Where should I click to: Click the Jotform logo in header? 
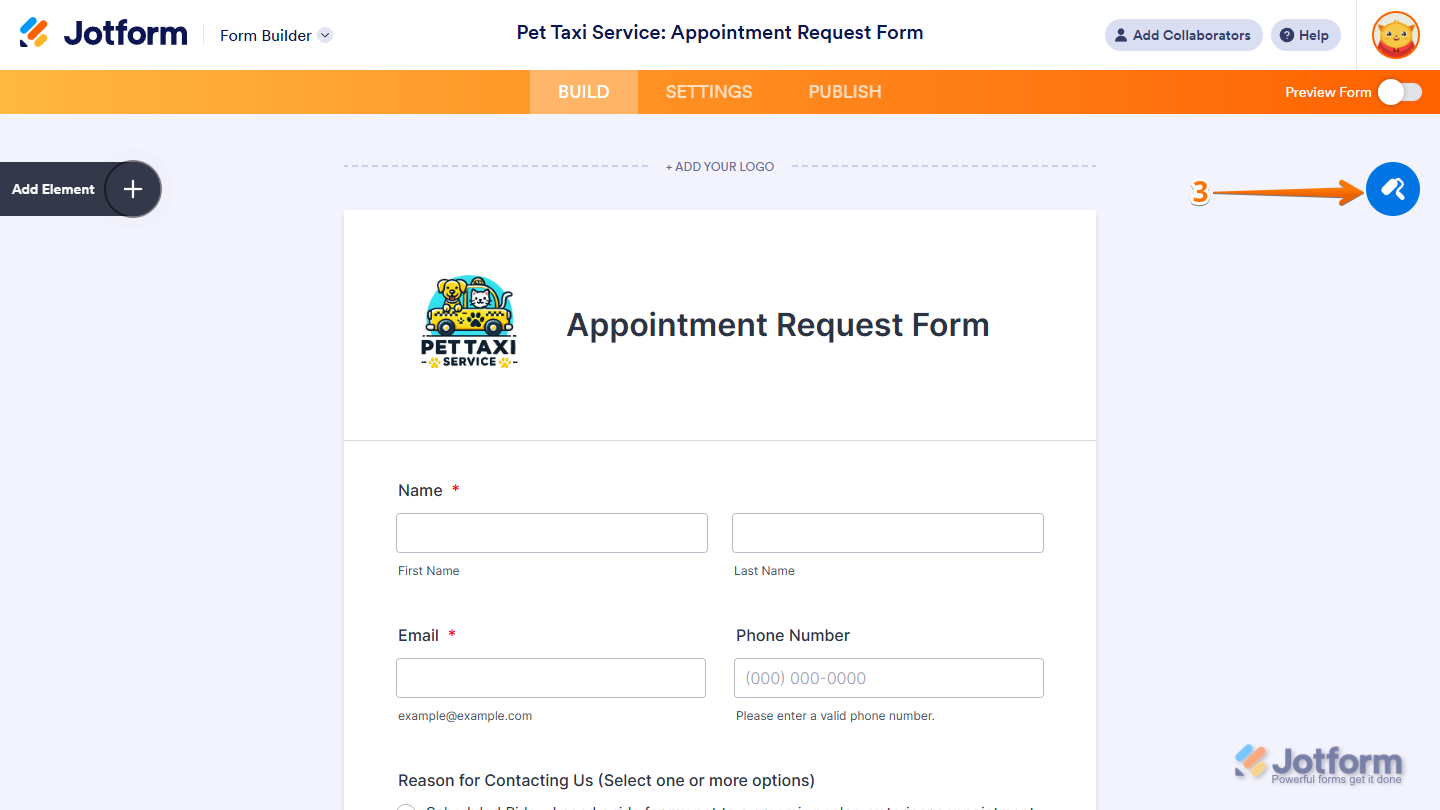[103, 34]
